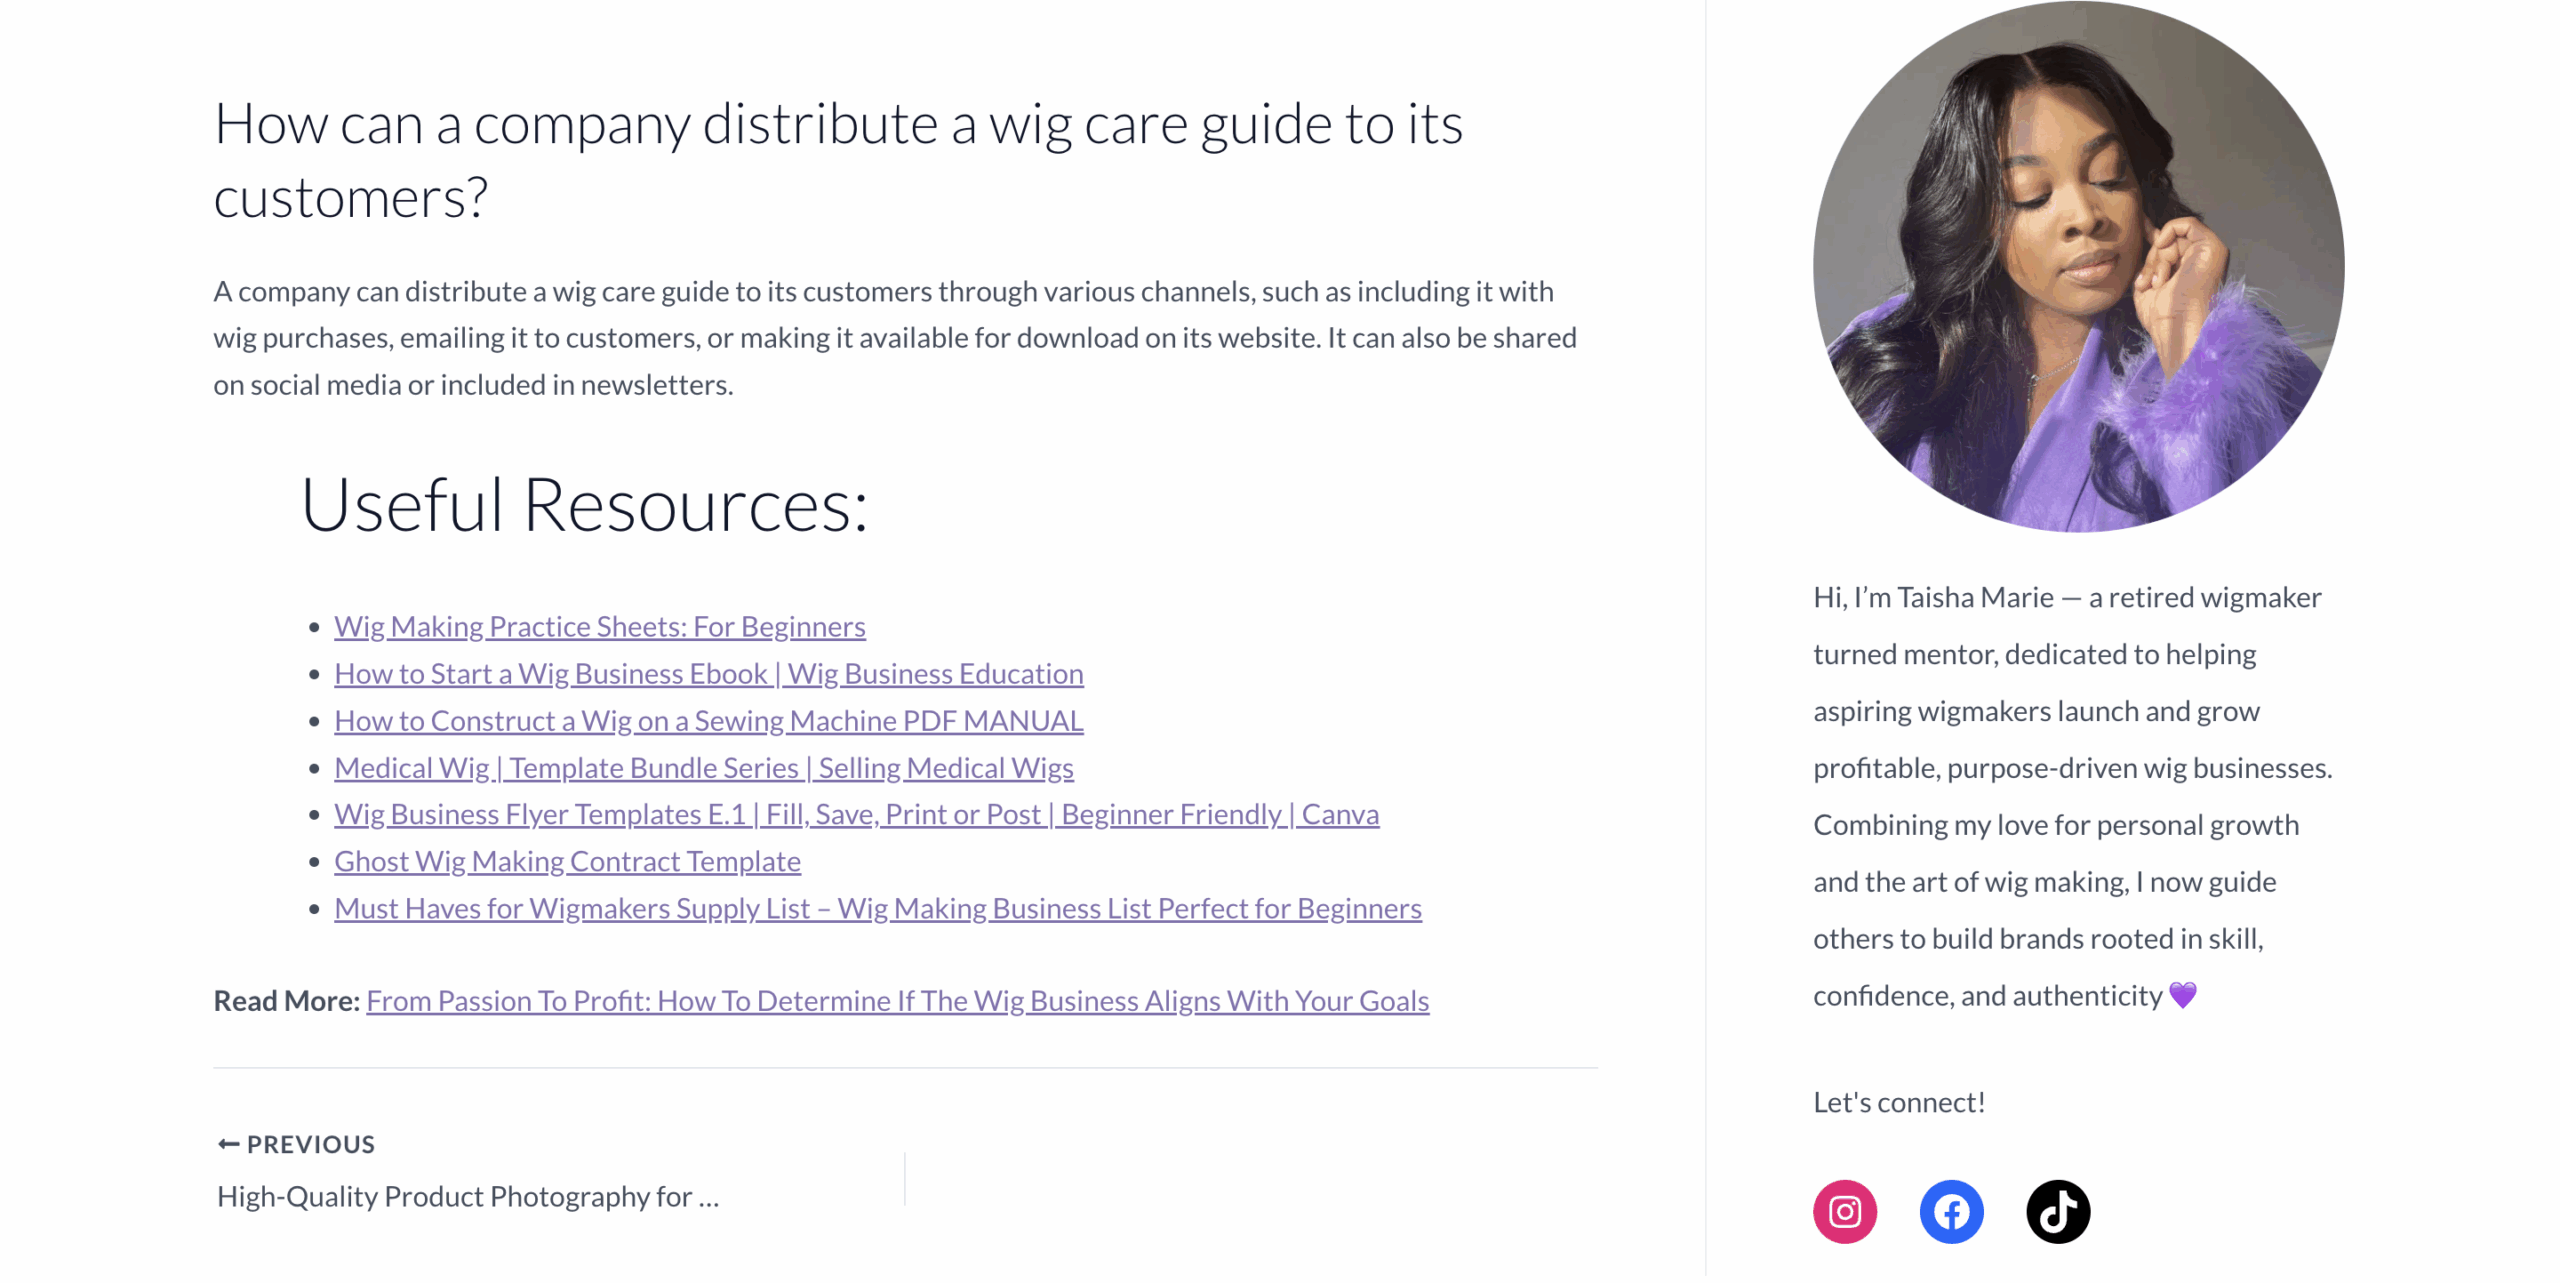
Task: Click the Let's connect! text
Action: tap(1898, 1102)
